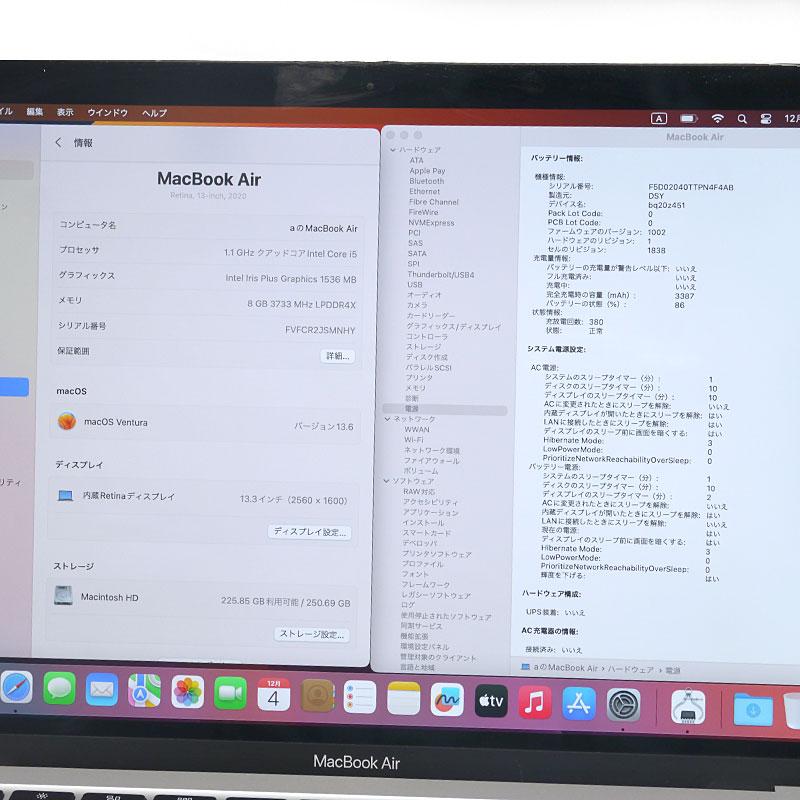Viewport: 800px width, 800px height.
Task: Select Thunderbolt/USB4 in hardware list
Action: (x=441, y=274)
